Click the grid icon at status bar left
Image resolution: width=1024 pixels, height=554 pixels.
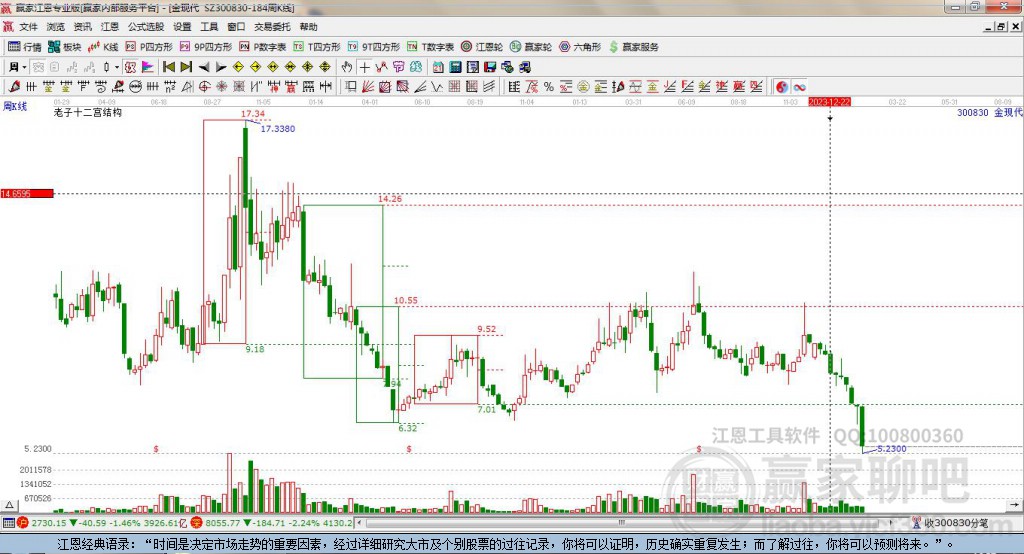[8, 523]
